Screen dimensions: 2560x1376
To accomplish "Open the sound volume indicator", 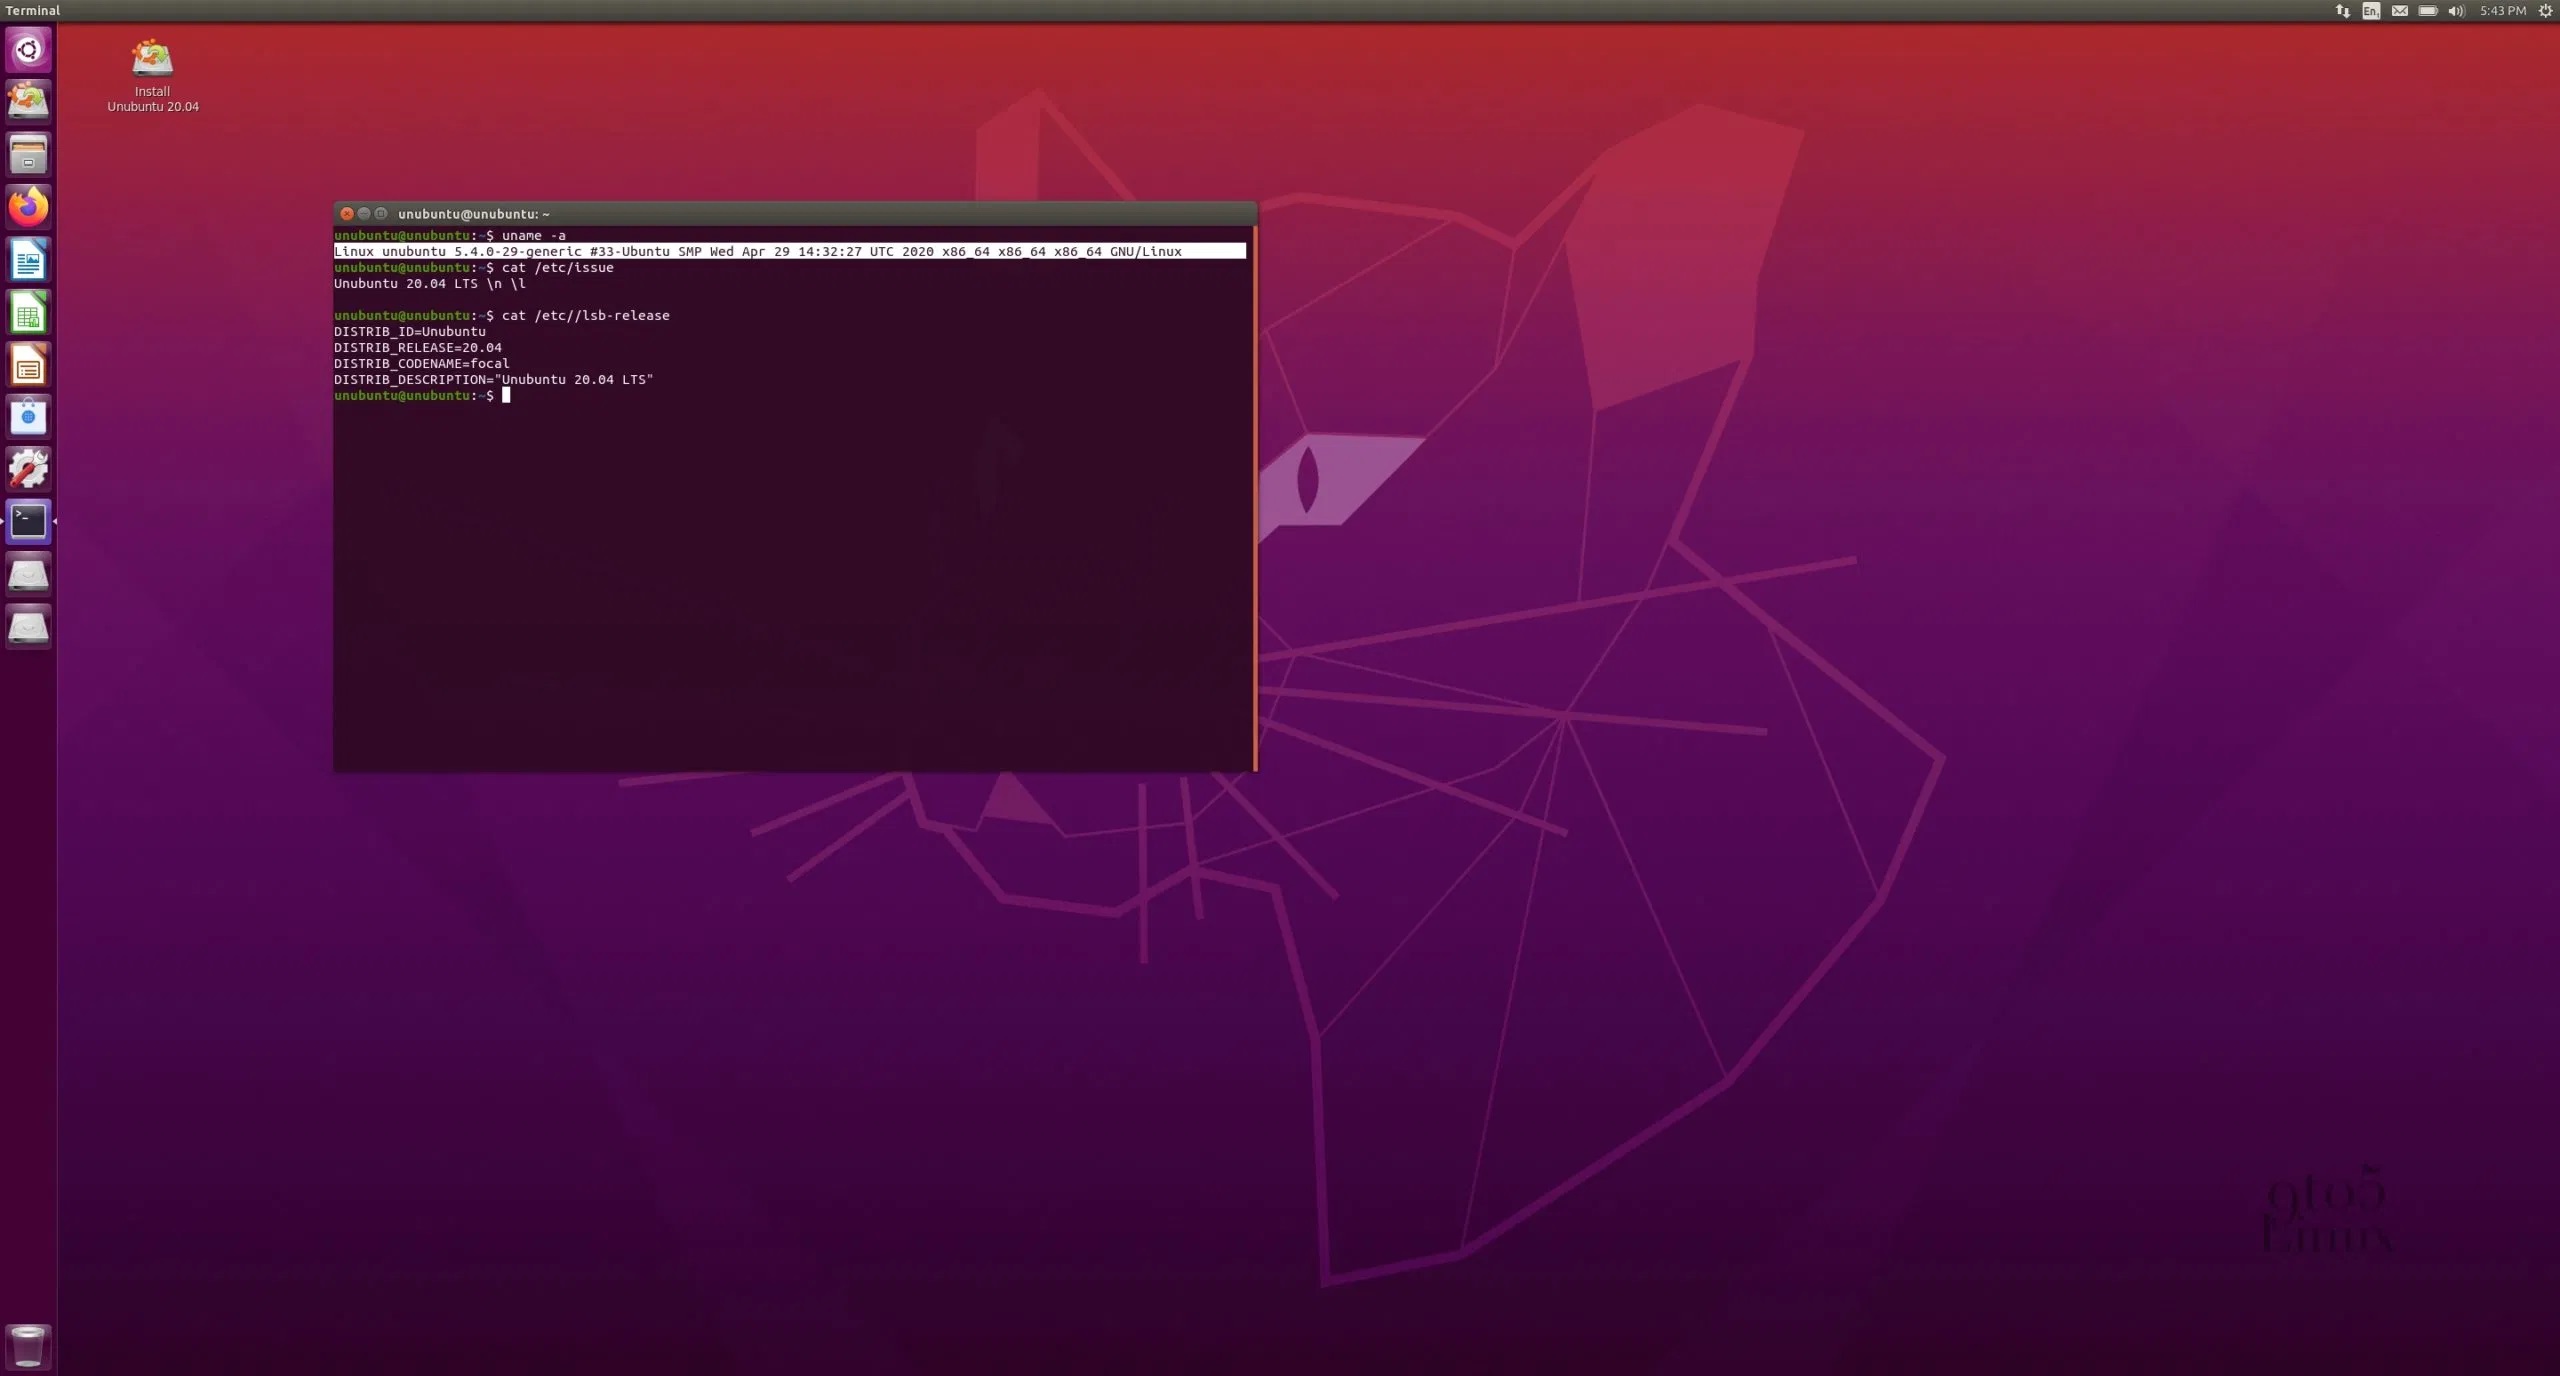I will (2456, 11).
